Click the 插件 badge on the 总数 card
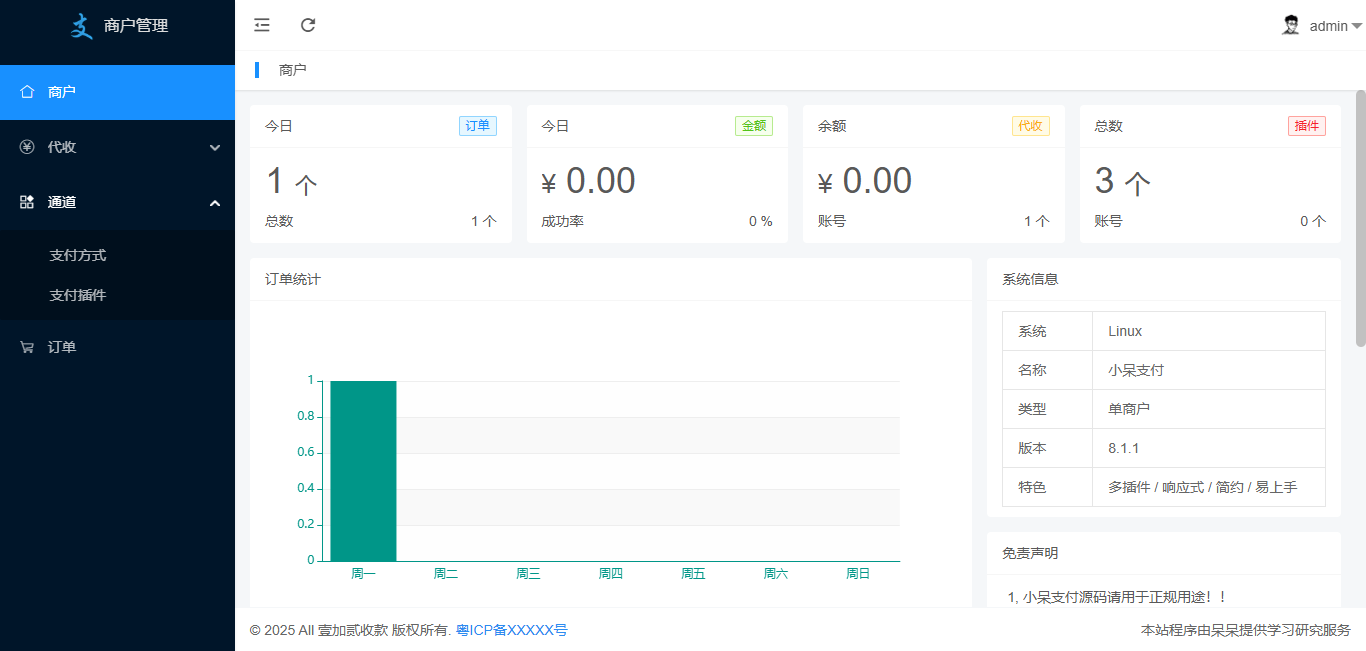Screen dimensions: 1366x651 [x=1307, y=125]
